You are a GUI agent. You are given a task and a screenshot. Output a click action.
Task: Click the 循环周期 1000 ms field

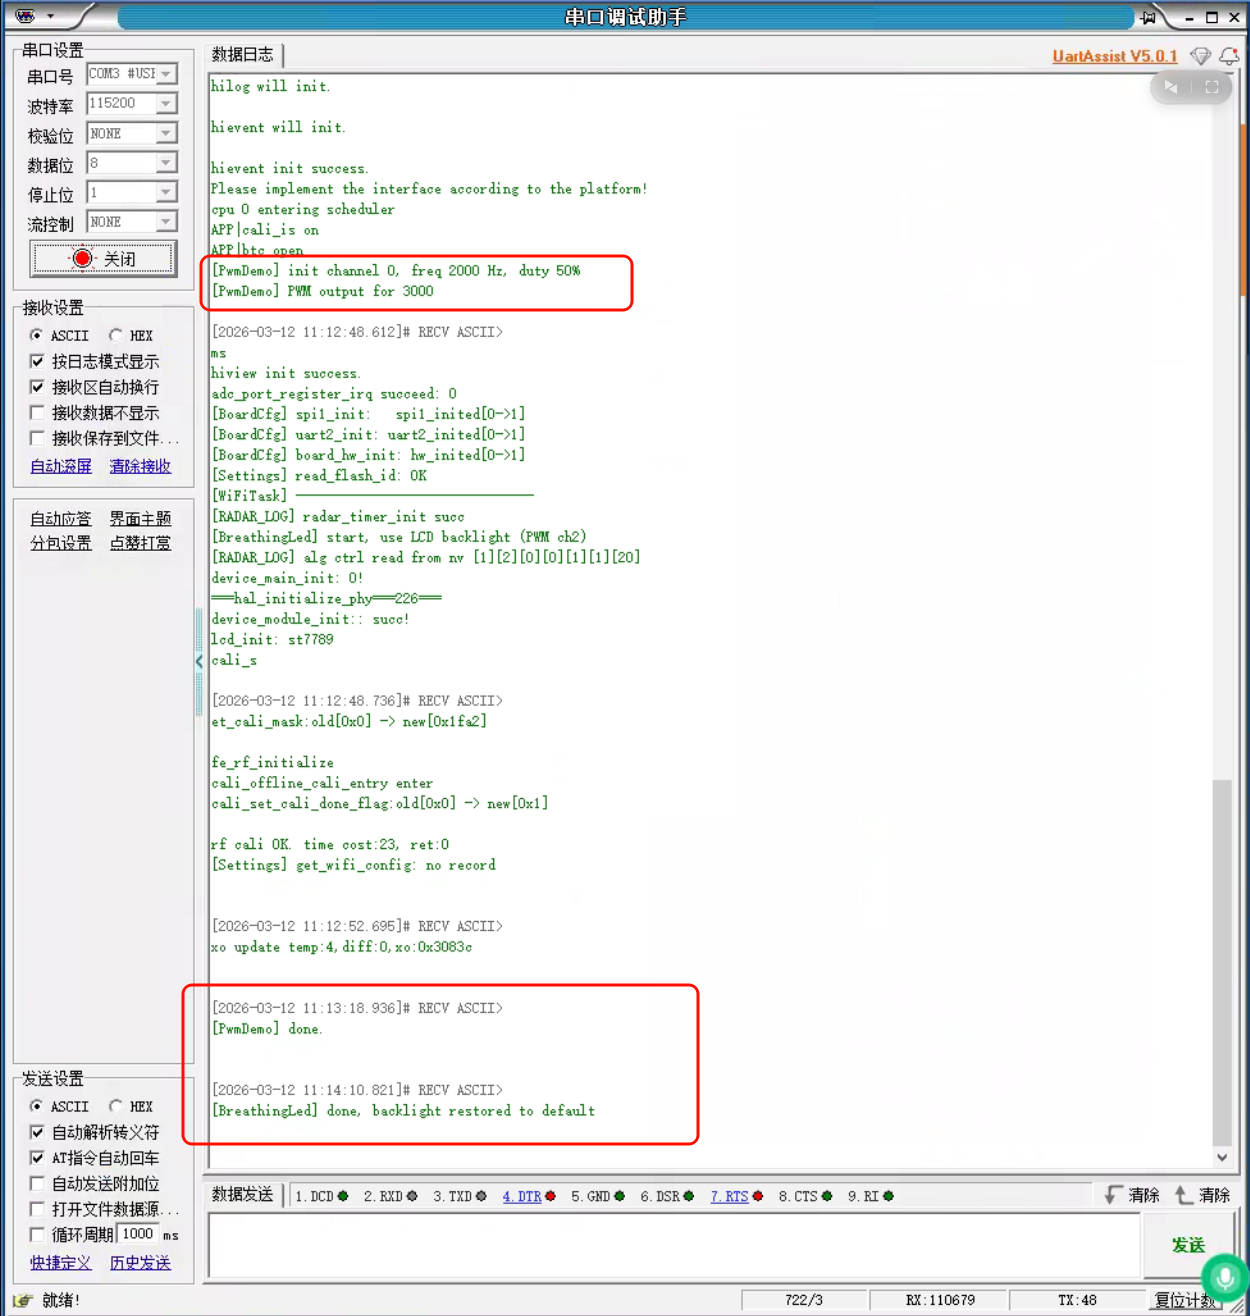tap(138, 1235)
